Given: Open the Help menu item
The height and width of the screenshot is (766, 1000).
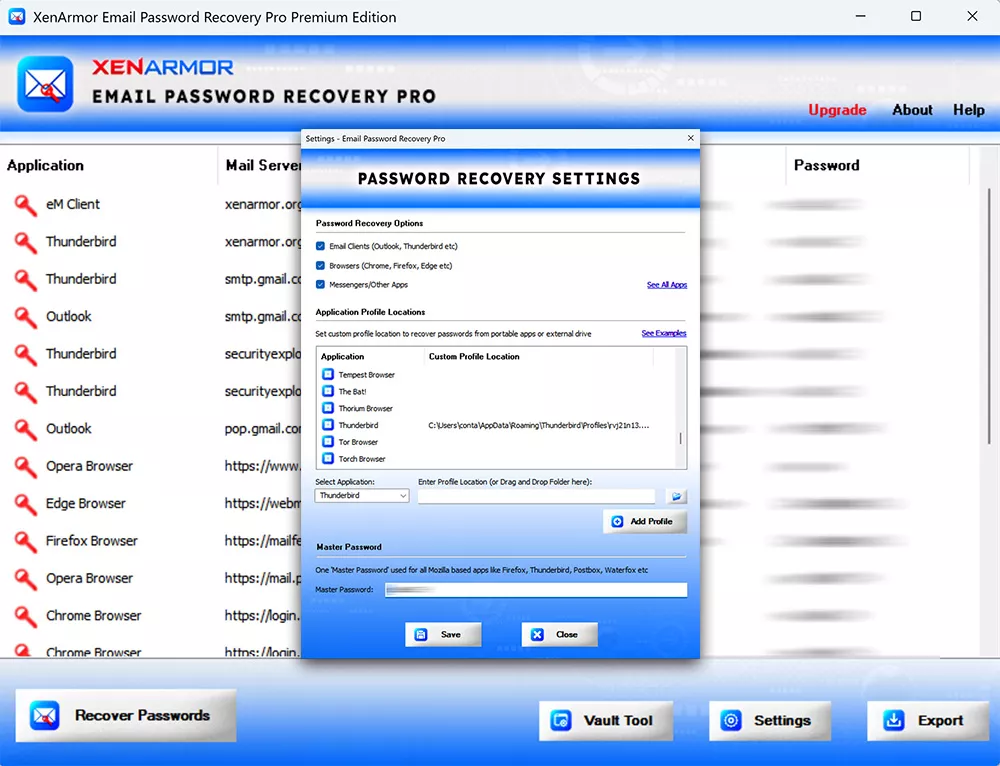Looking at the screenshot, I should coord(968,110).
